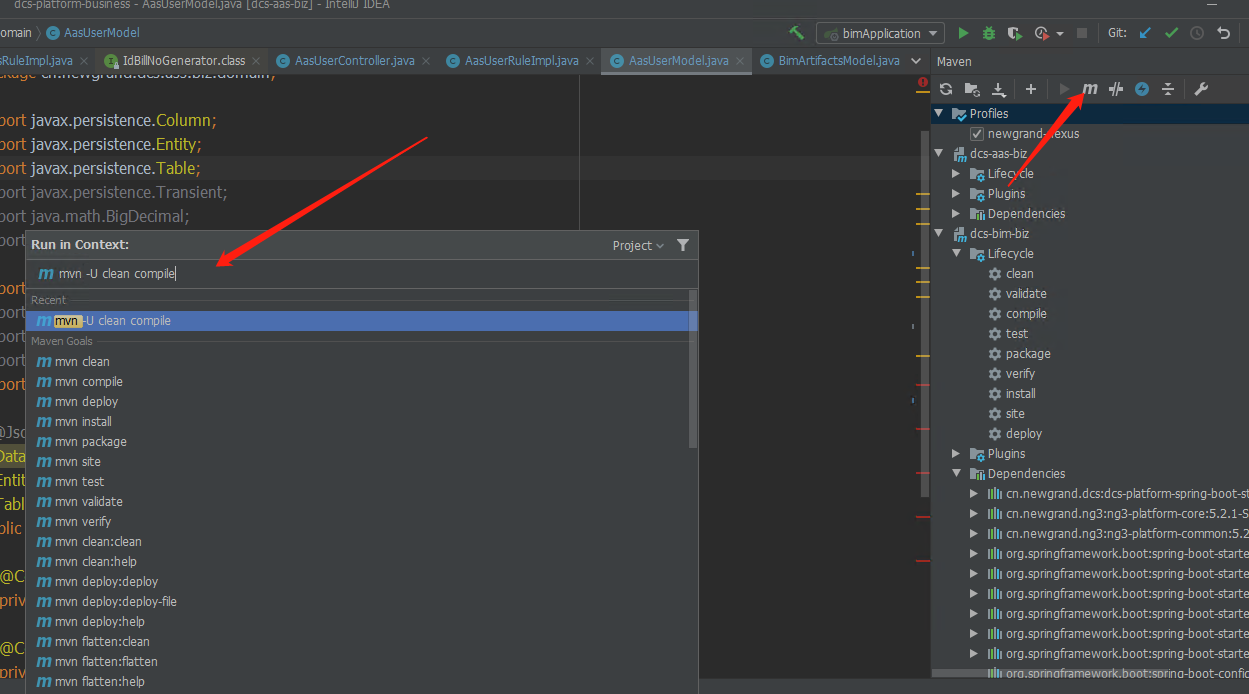The width and height of the screenshot is (1249, 694).
Task: Click the profiler run icon
Action: pos(1041,33)
